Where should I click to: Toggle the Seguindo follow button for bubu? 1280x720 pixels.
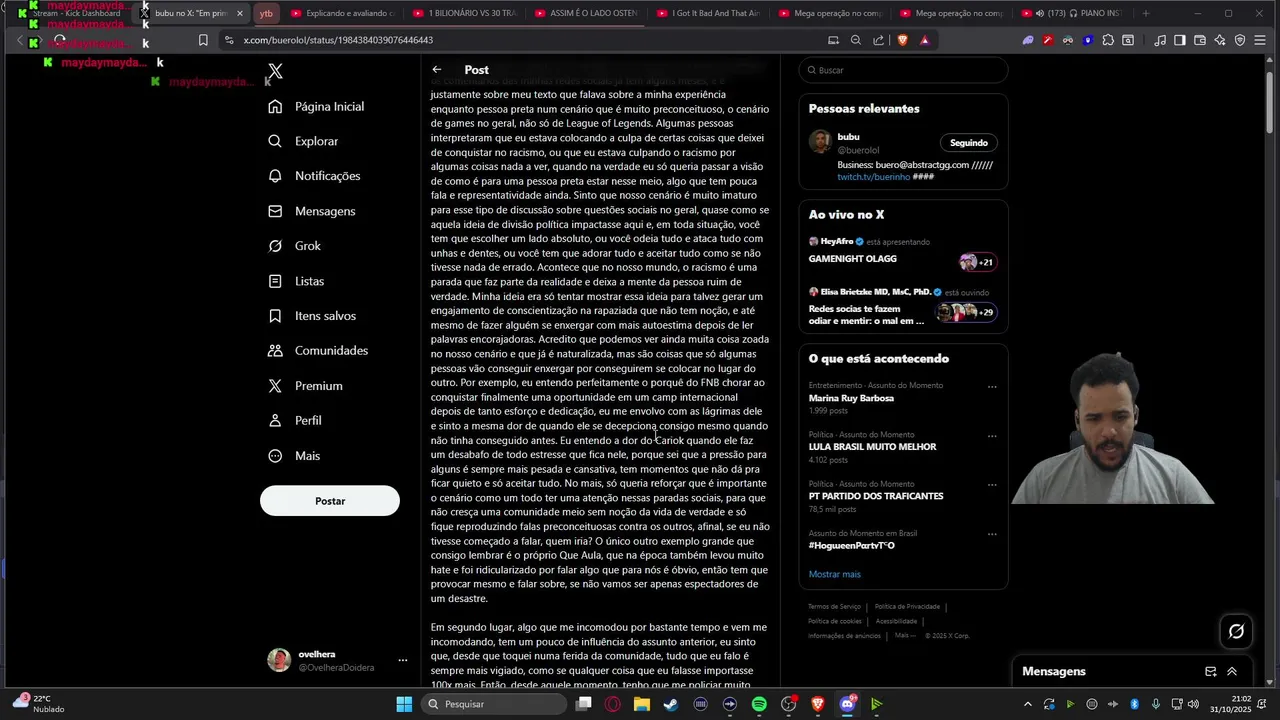click(968, 143)
